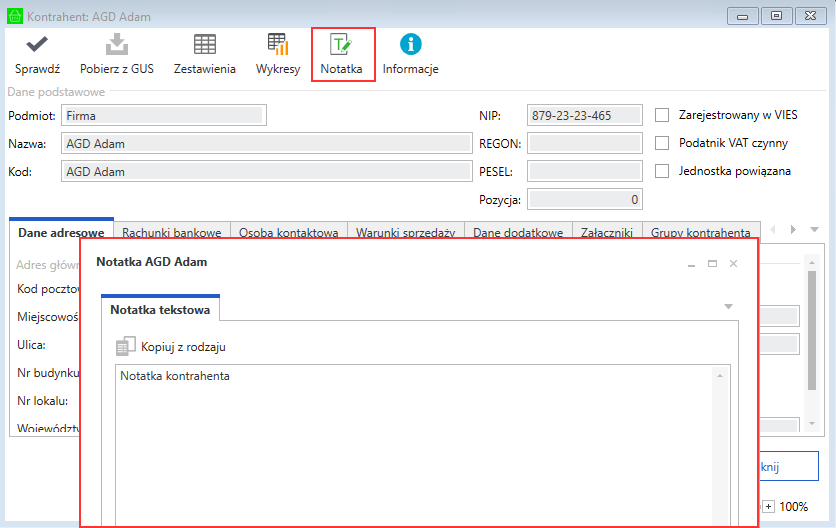Toggle Podatnik VAT czynny checkbox
Screen dimensions: 836x528
[661, 143]
